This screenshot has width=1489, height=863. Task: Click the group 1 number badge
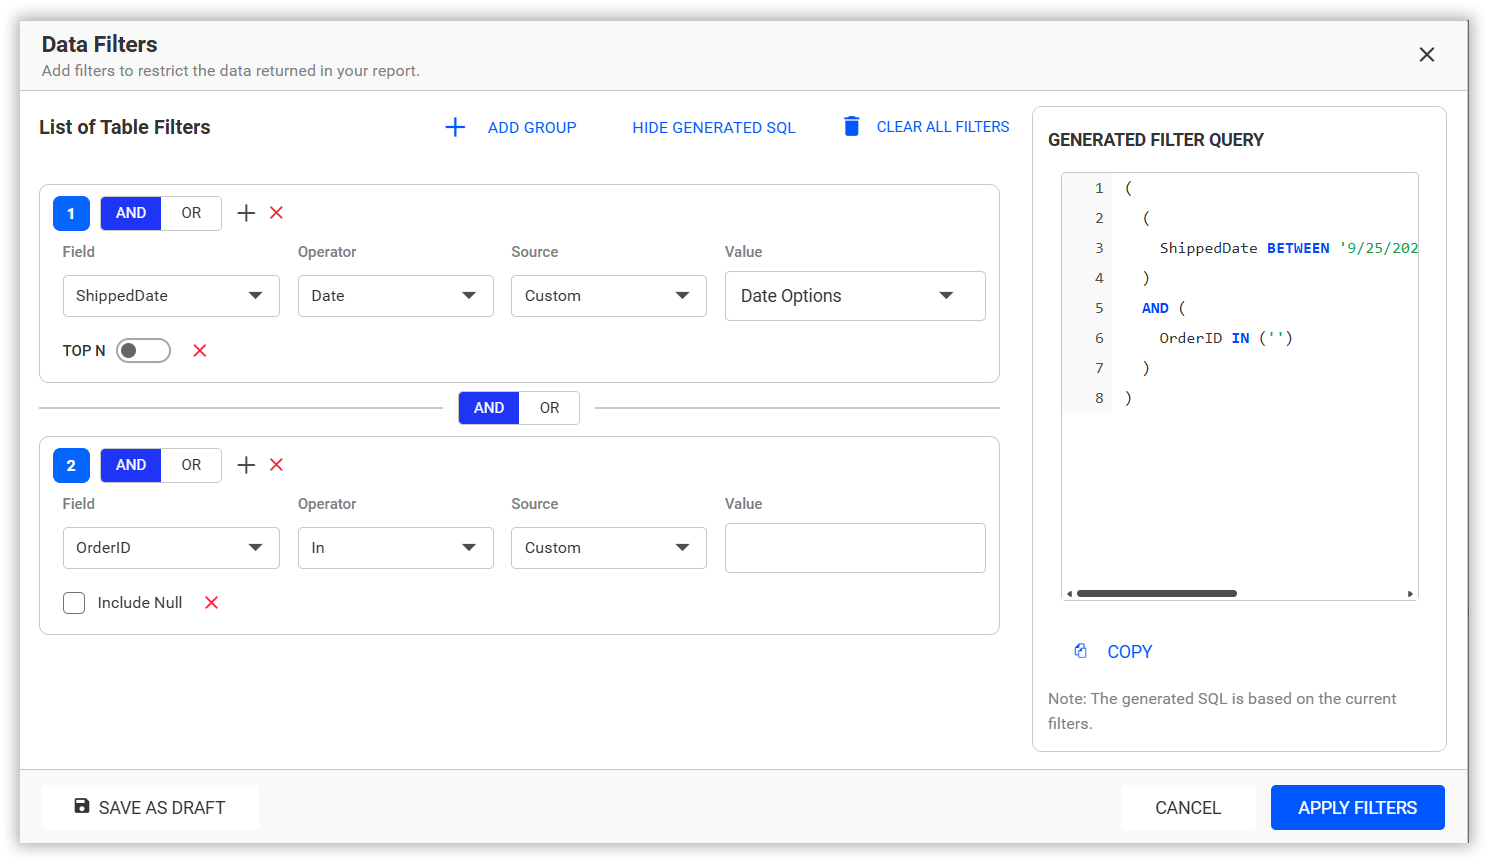(71, 214)
